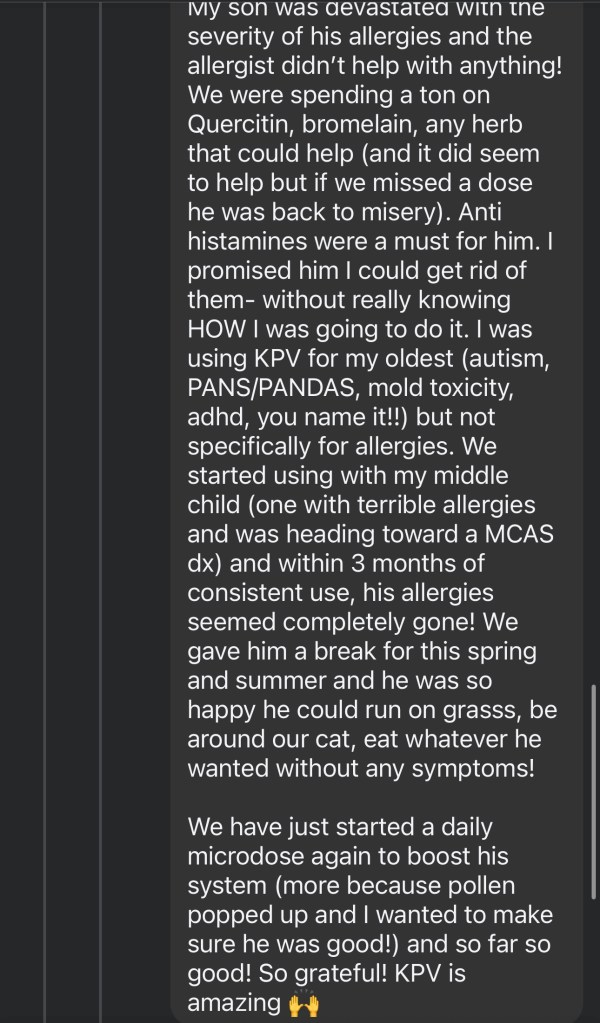Screen dimensions: 600x1023
Task: Click the word "amazing" before the emoji
Action: [x=233, y=1003]
